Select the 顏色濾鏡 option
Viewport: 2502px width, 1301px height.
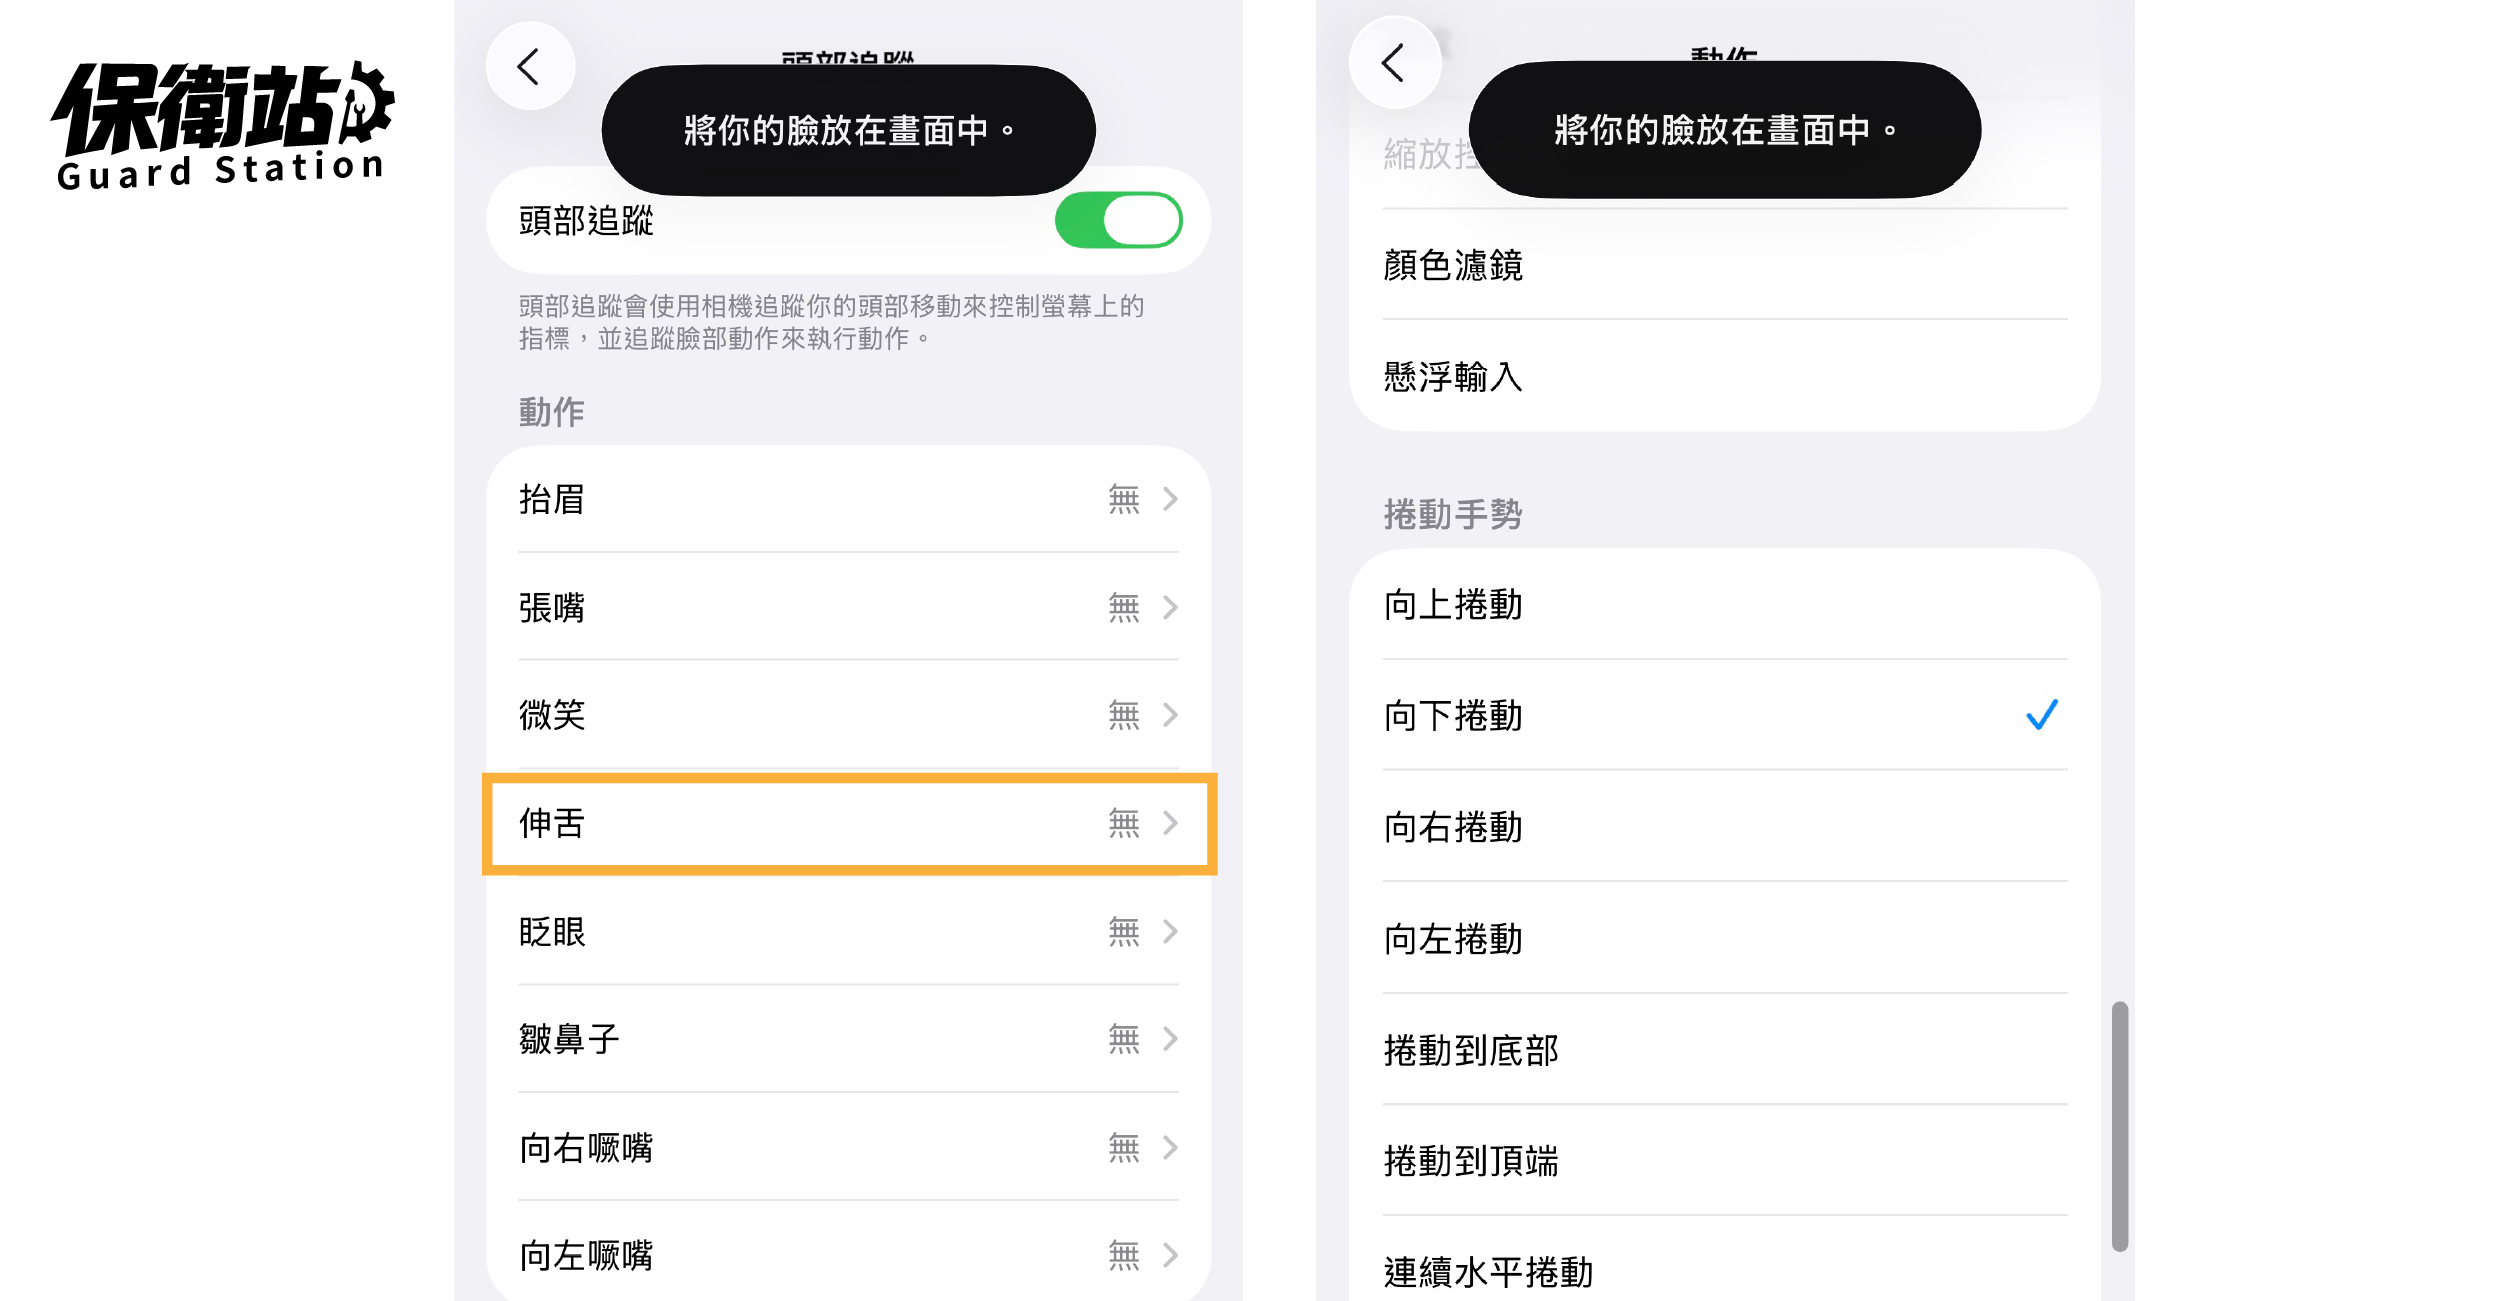pyautogui.click(x=1725, y=265)
